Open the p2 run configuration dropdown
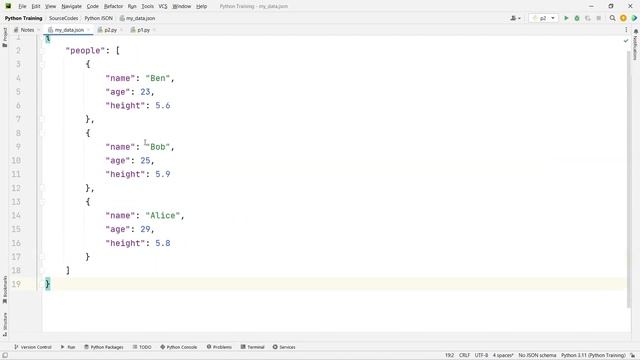Image resolution: width=640 pixels, height=360 pixels. pos(543,18)
